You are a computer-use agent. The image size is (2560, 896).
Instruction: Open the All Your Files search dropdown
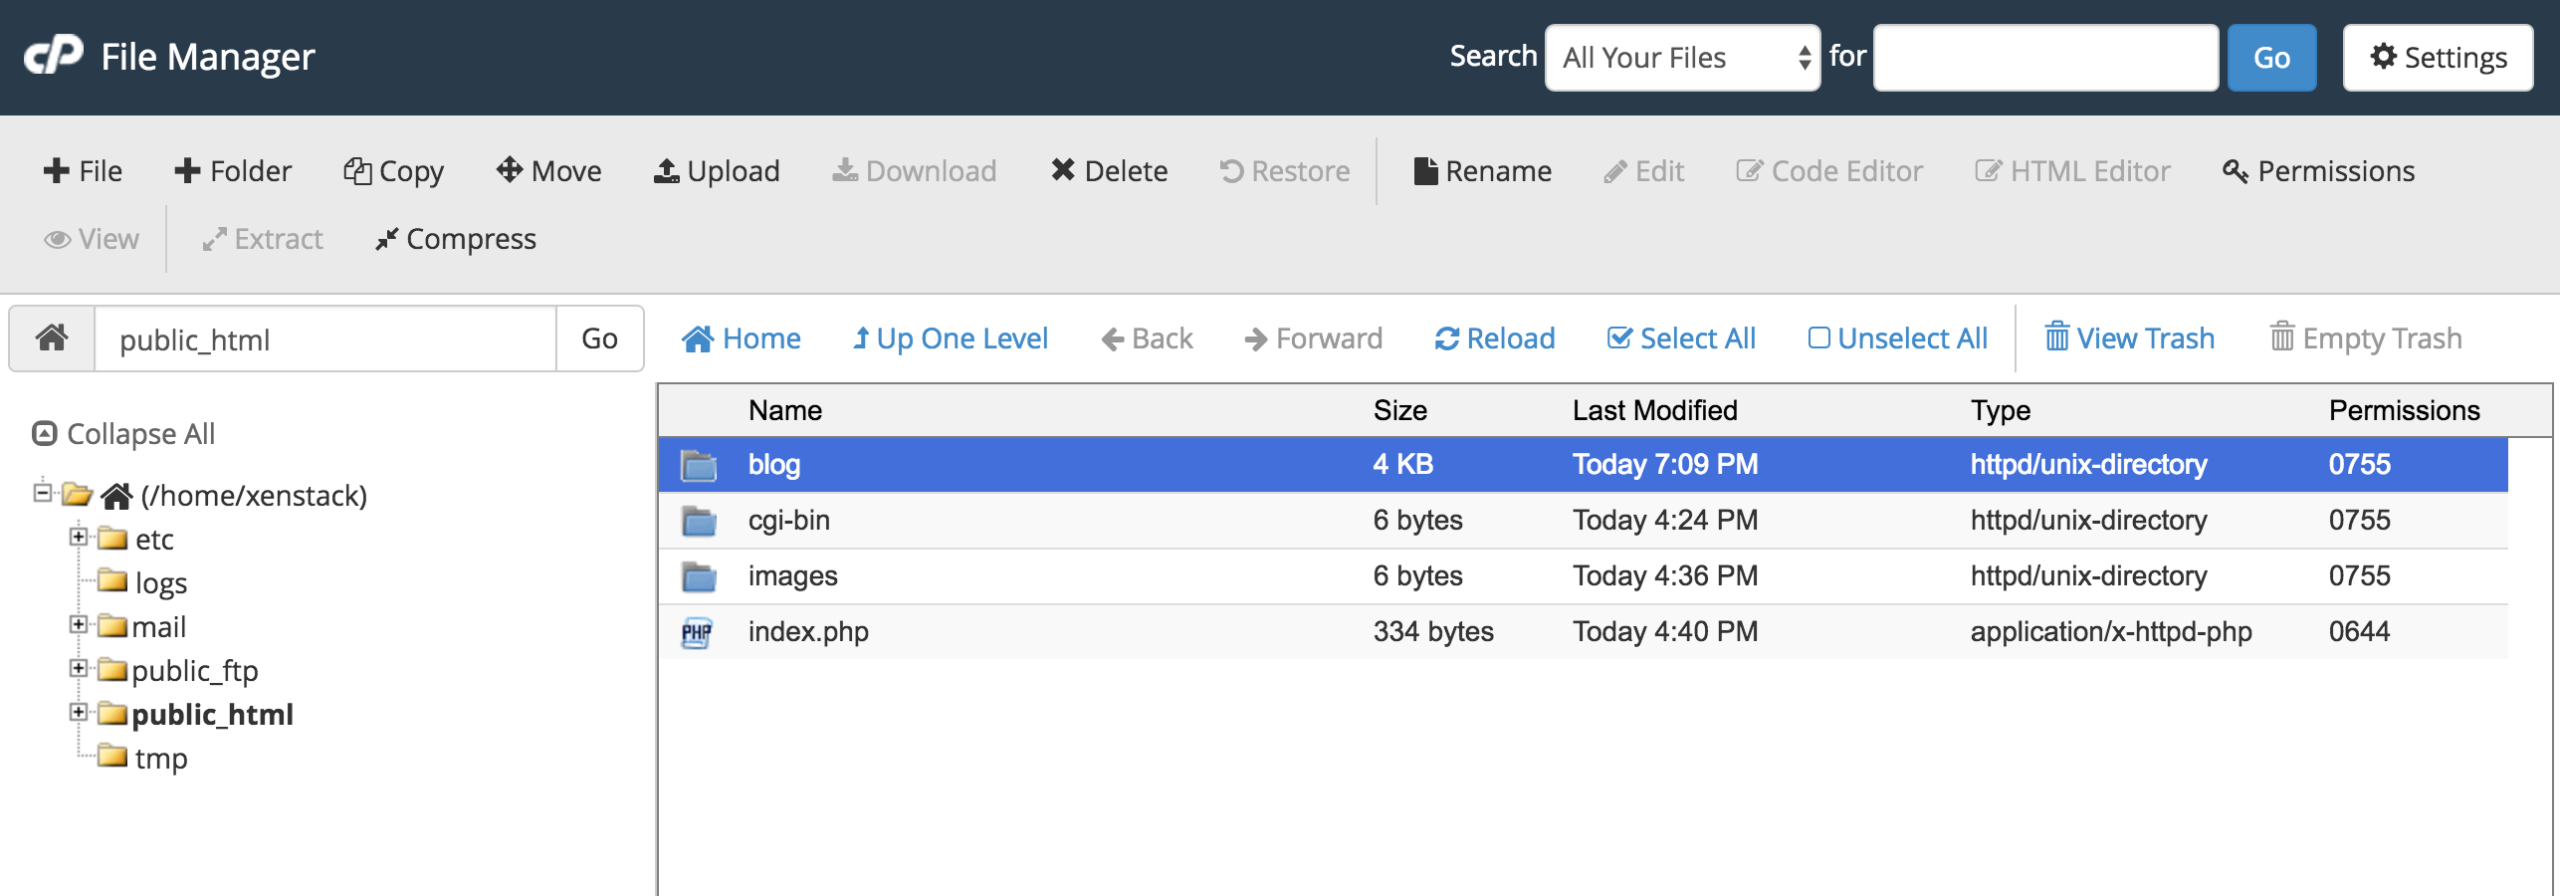1682,58
